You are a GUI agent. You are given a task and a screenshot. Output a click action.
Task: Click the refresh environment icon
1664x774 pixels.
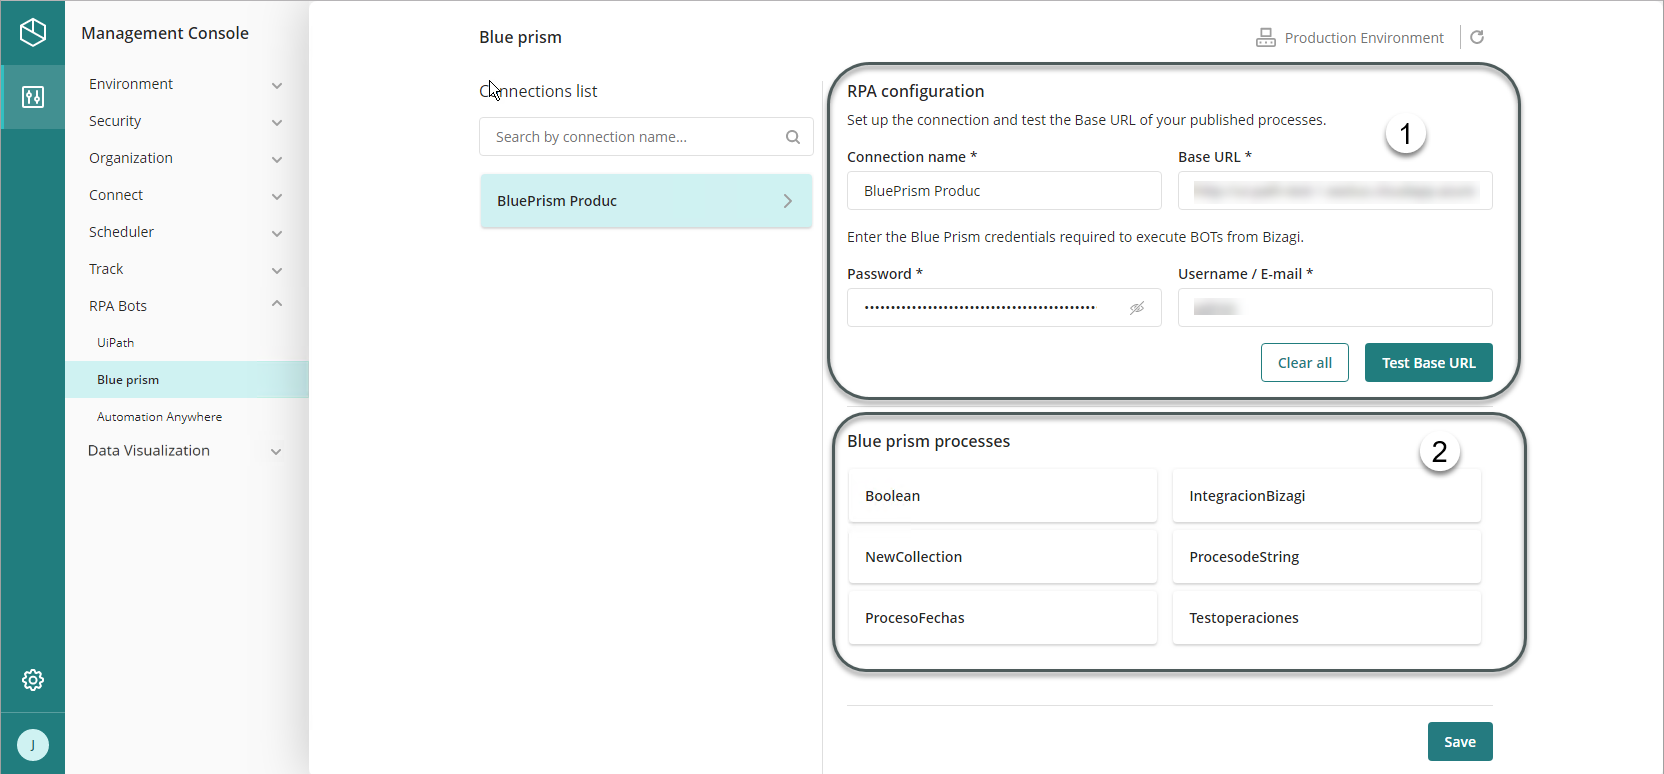1477,37
